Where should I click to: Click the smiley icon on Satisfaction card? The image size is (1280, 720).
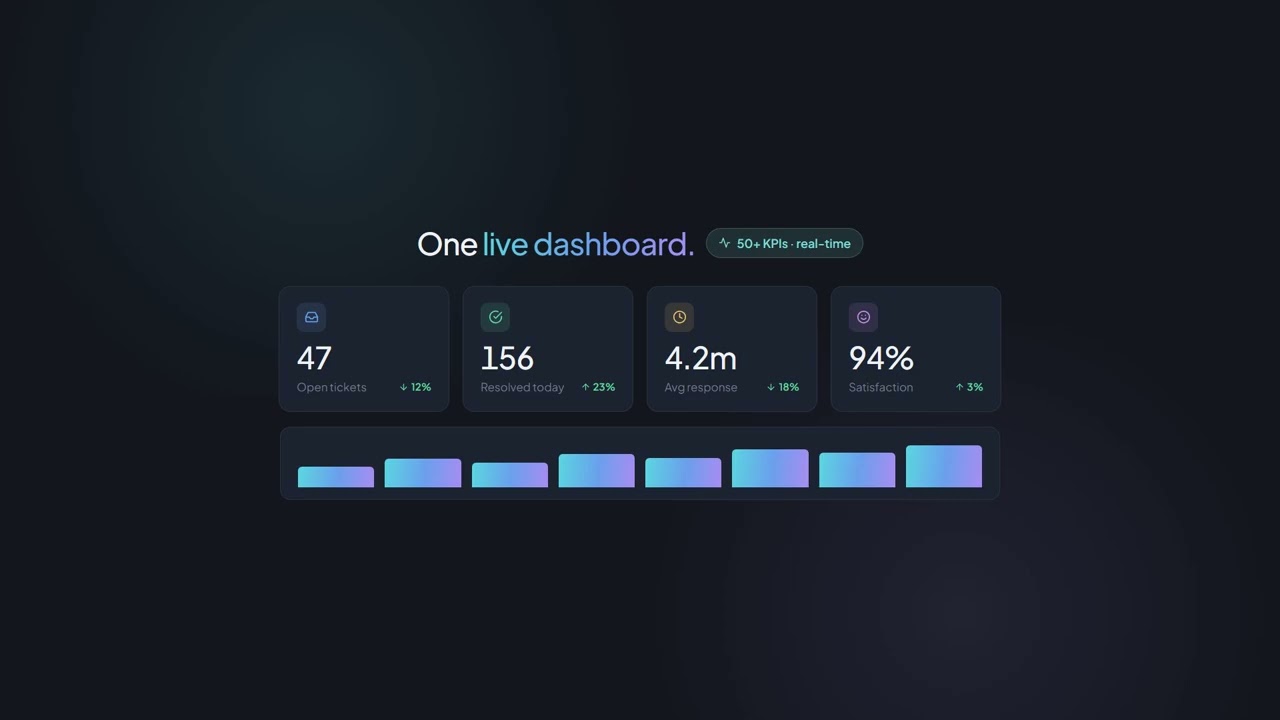click(x=863, y=317)
